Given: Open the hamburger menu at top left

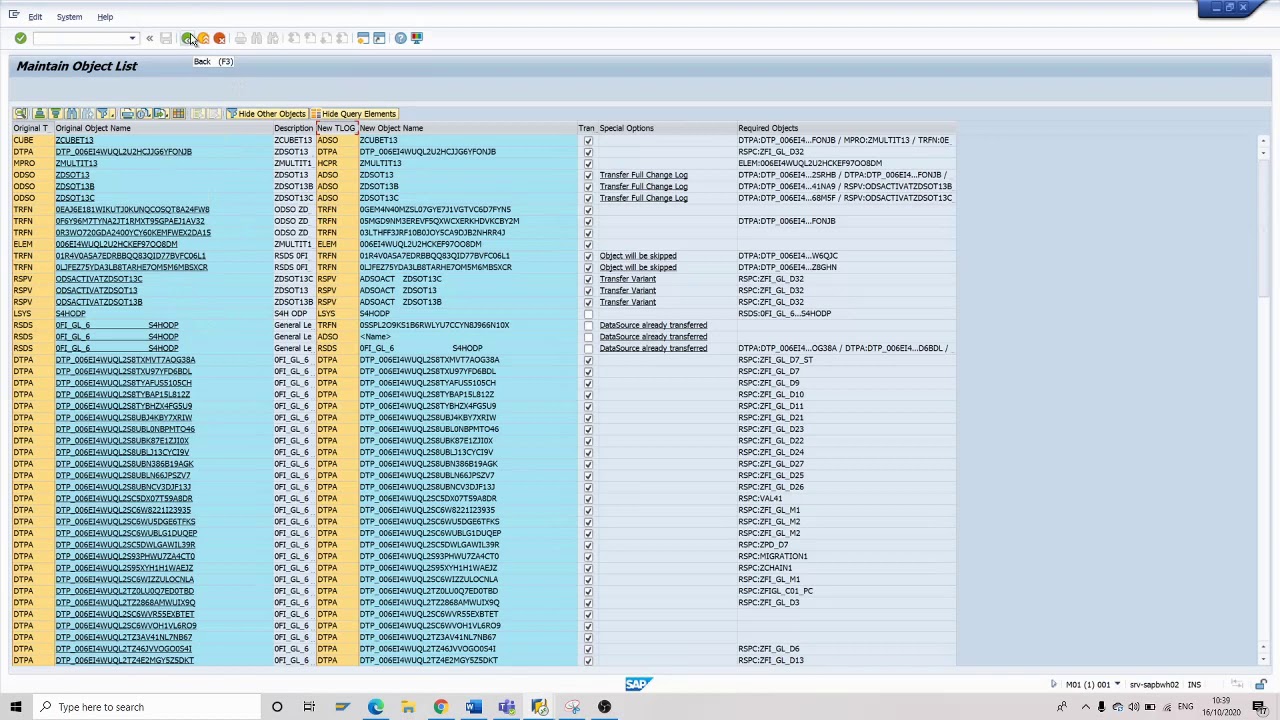Looking at the screenshot, I should (14, 15).
